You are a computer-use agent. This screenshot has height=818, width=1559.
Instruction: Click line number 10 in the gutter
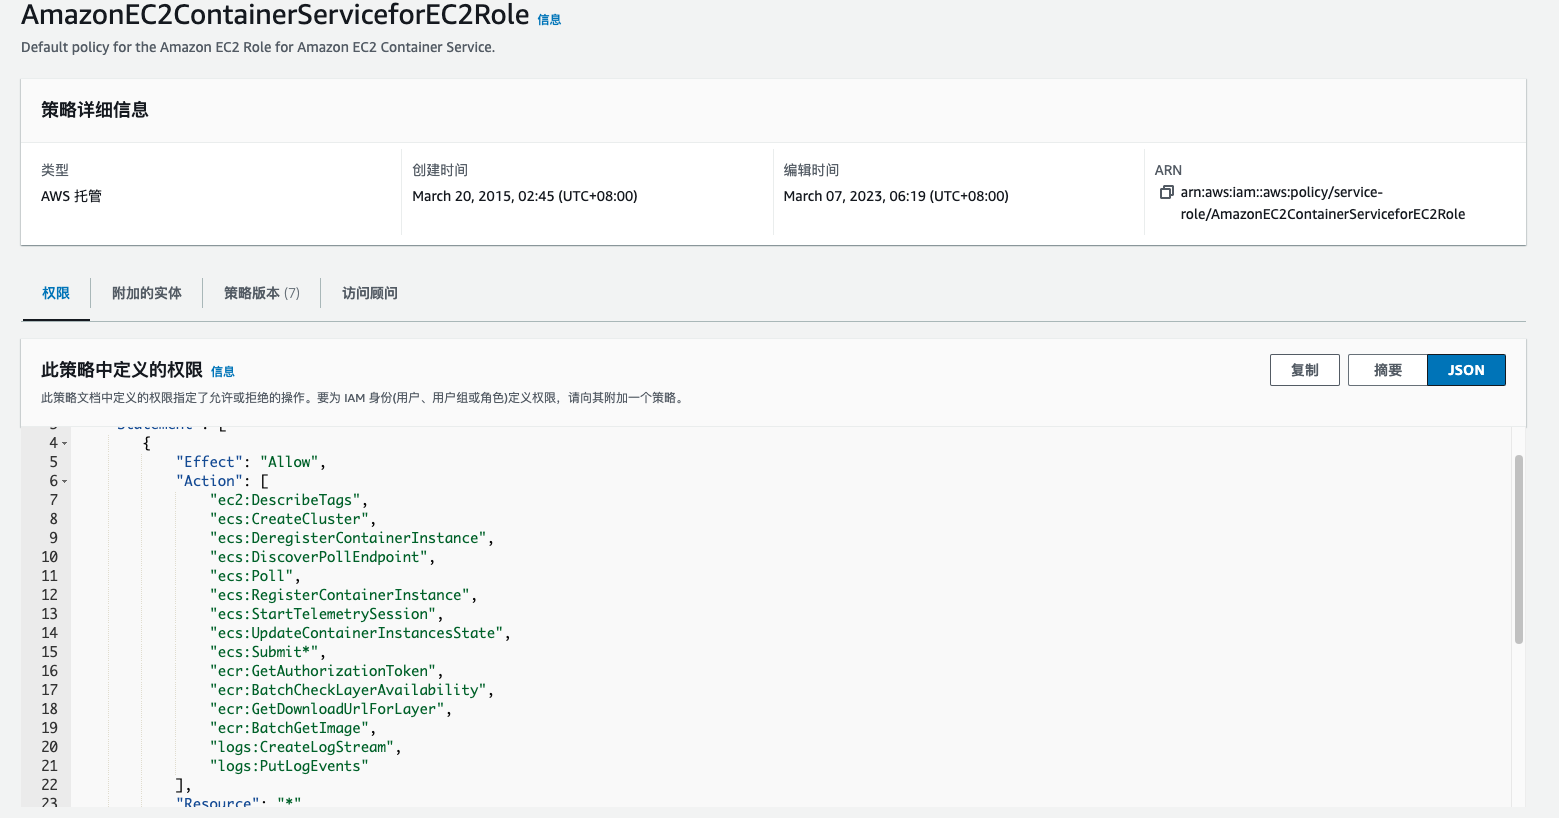click(49, 557)
